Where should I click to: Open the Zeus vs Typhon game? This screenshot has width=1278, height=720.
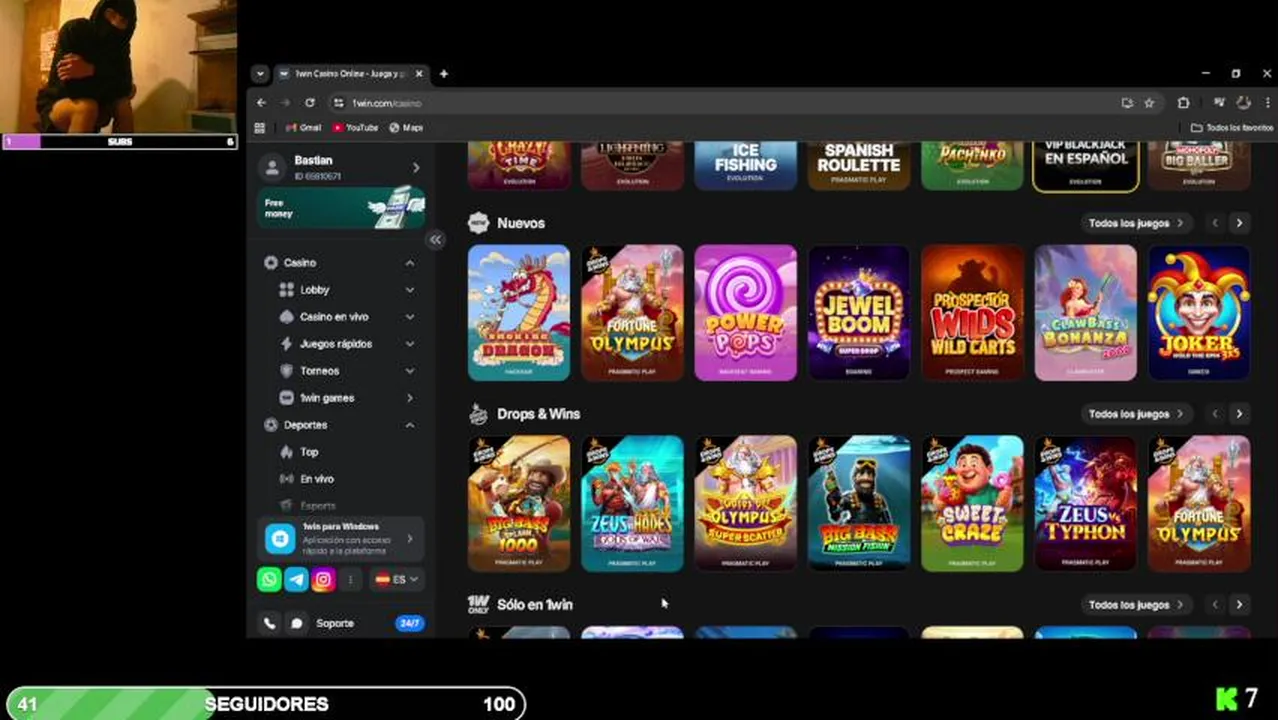pyautogui.click(x=1086, y=503)
